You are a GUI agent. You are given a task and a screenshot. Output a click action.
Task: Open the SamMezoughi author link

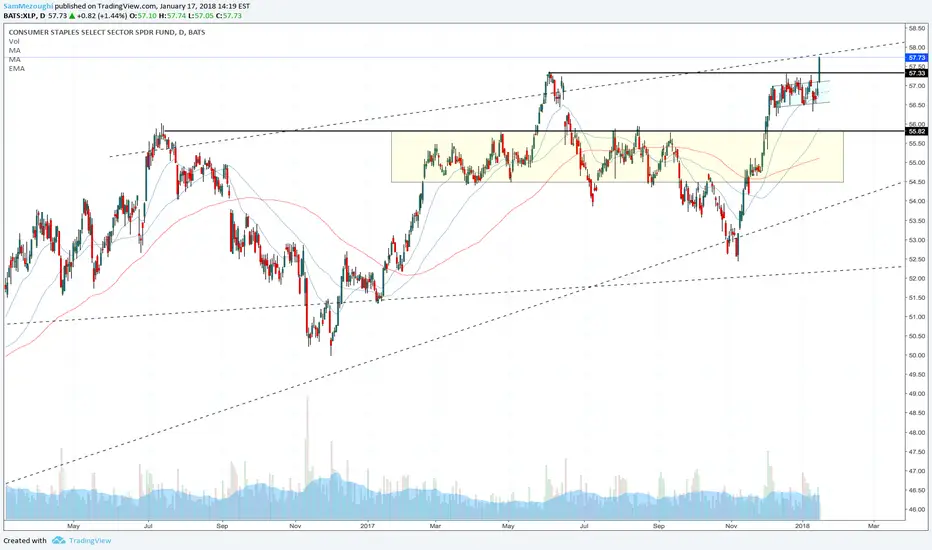(x=28, y=6)
